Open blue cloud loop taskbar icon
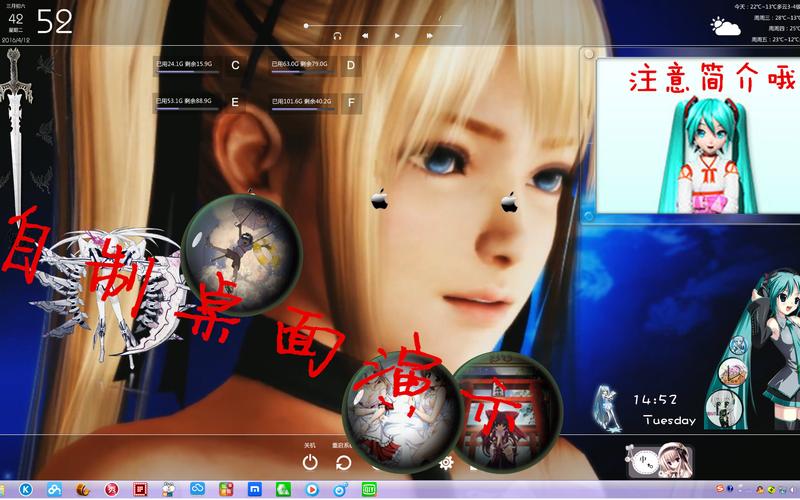Viewport: 800px width, 500px height. (x=197, y=489)
